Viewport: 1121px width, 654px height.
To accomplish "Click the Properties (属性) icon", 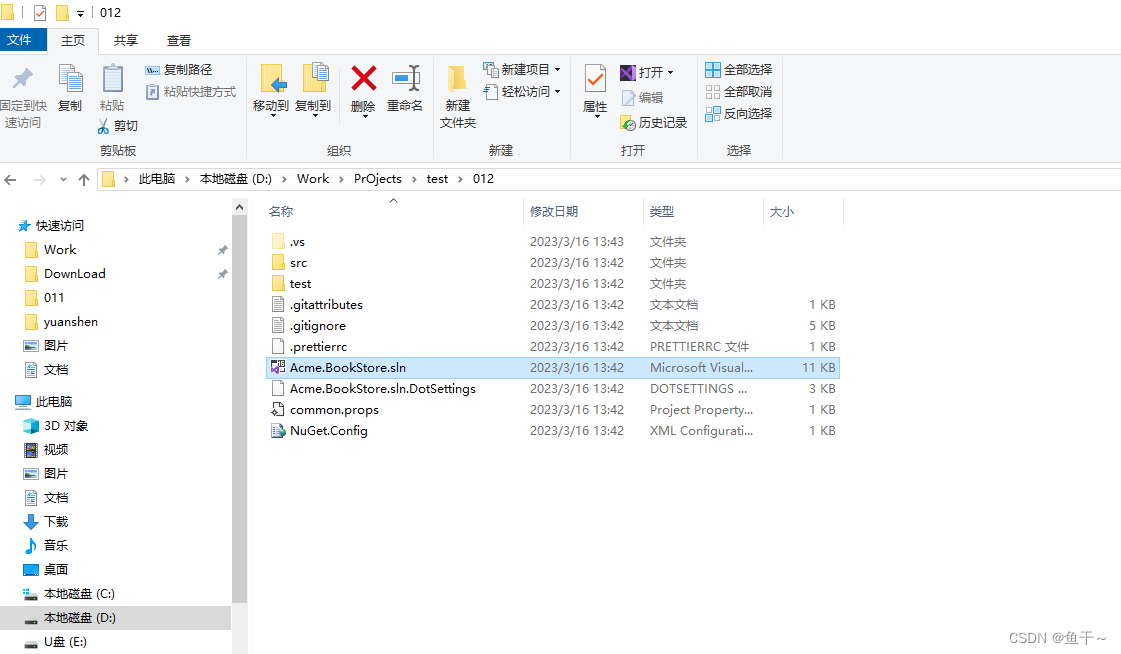I will (595, 80).
